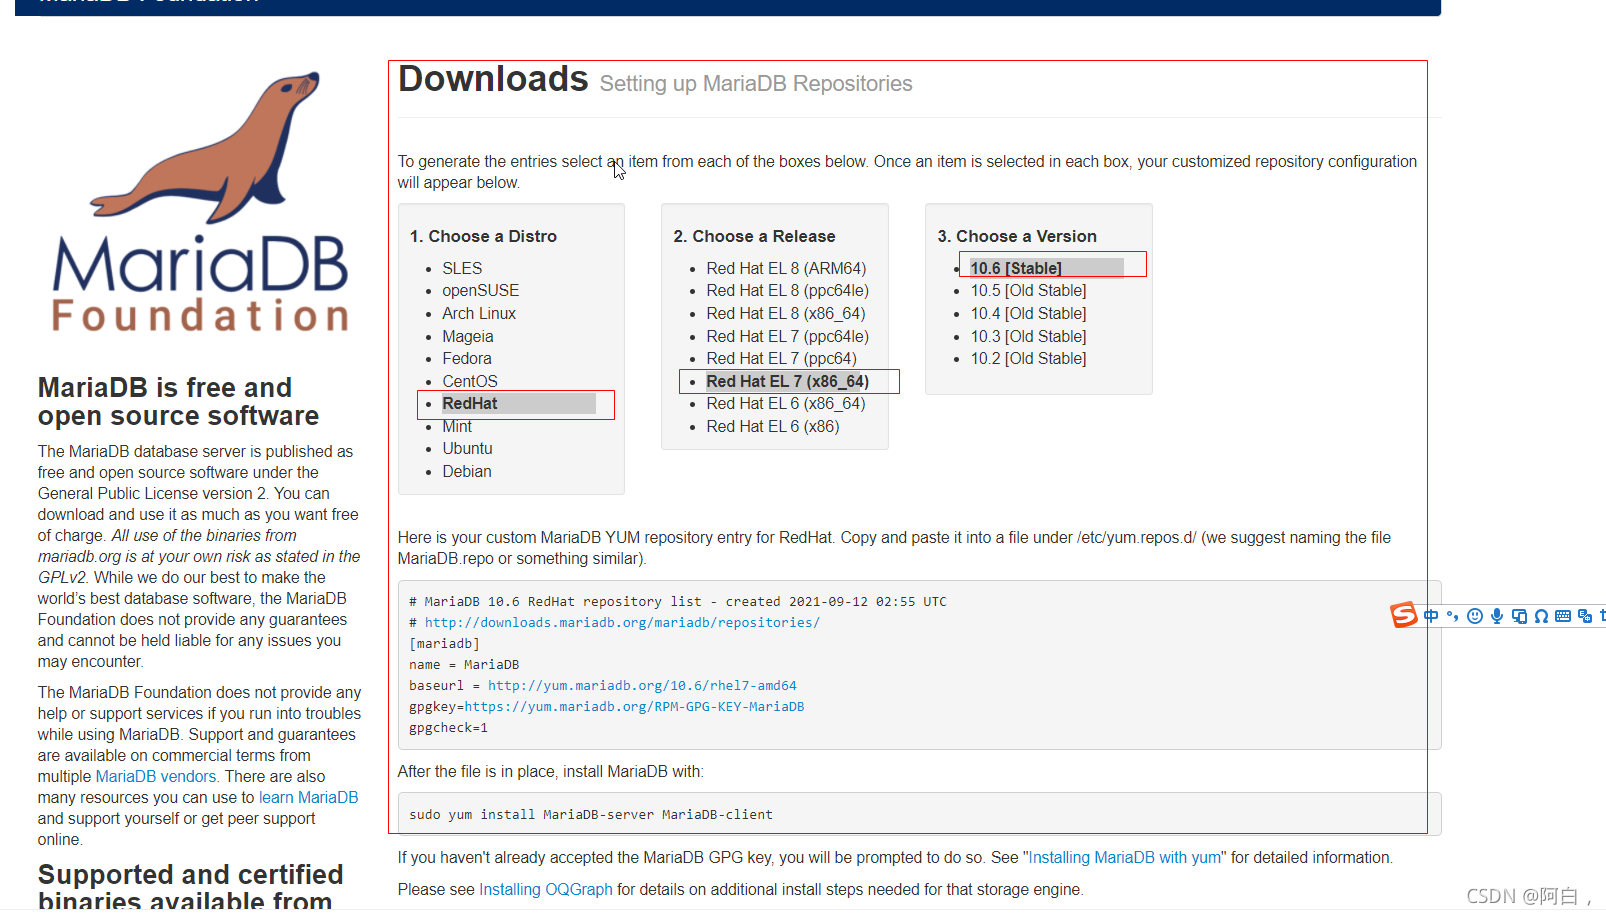Select openSUSE distro
The height and width of the screenshot is (915, 1606).
[x=481, y=290]
